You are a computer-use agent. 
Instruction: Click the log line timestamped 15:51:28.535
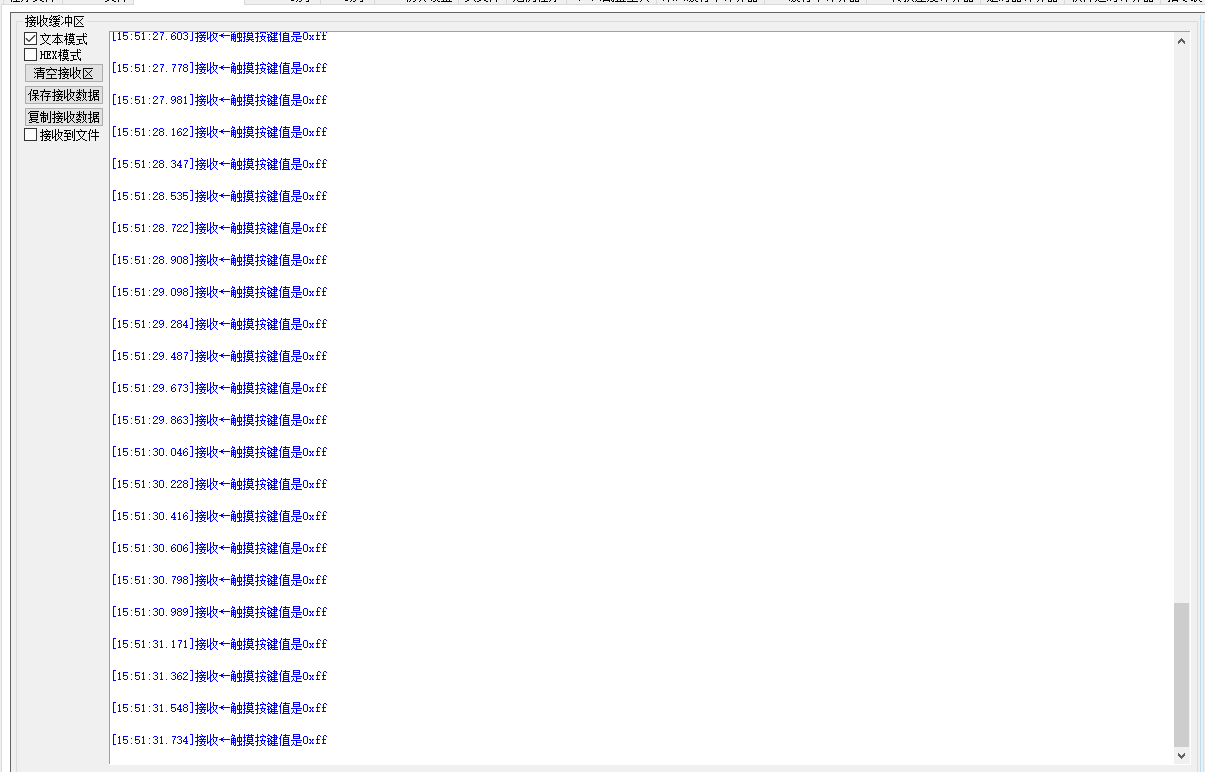(x=219, y=196)
